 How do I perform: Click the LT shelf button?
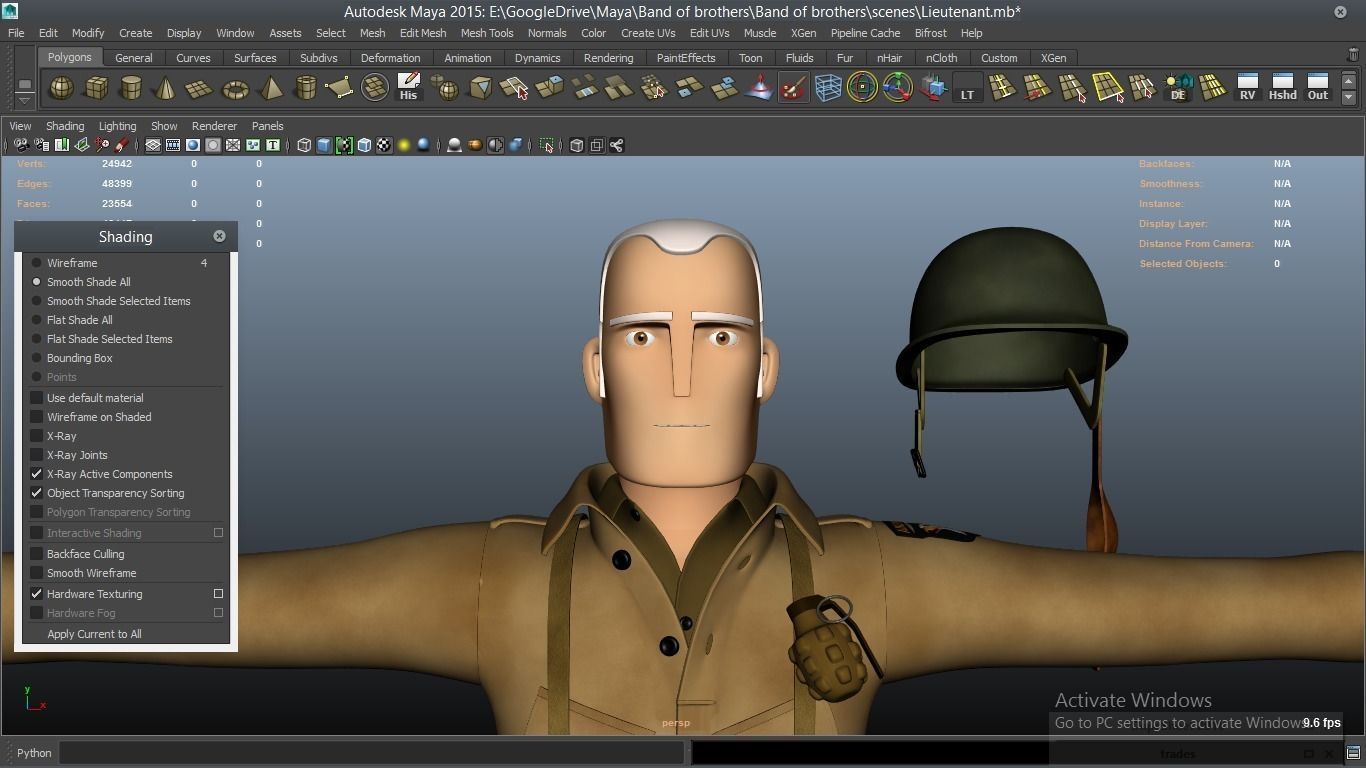967,88
